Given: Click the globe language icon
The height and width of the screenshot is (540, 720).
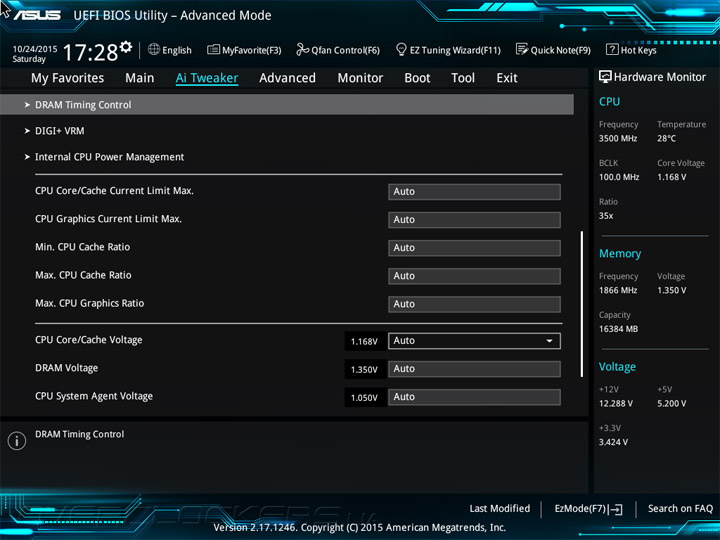Looking at the screenshot, I should 154,49.
